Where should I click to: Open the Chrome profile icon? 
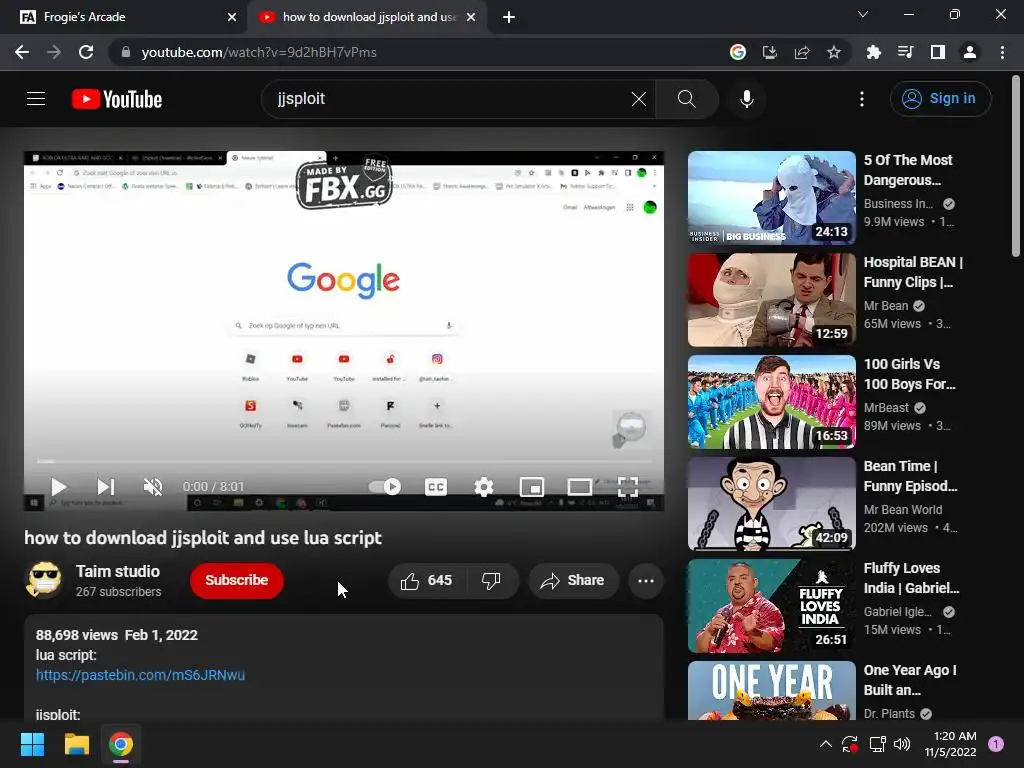click(970, 52)
